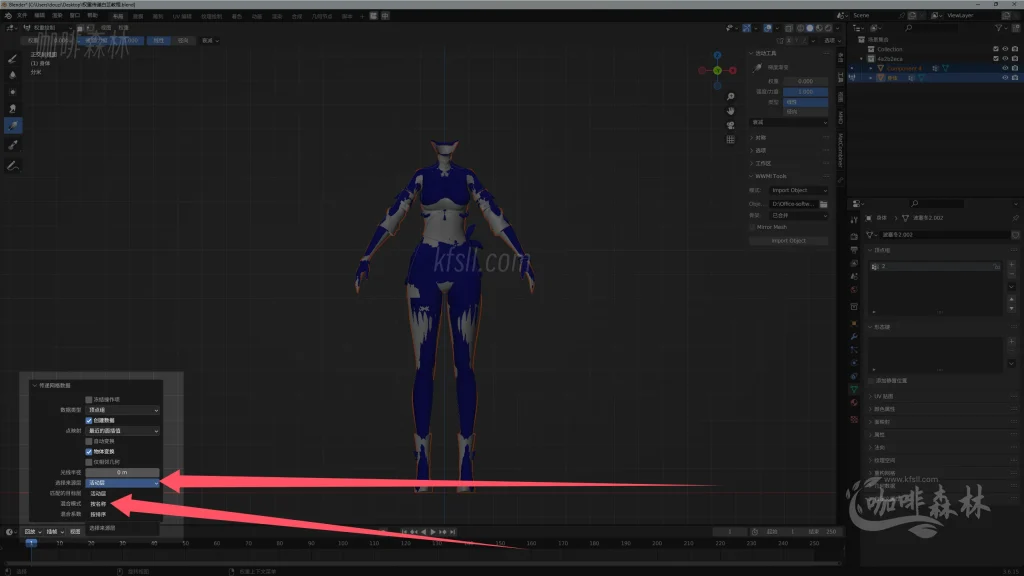Switch perspective/orthographic with grid icon
Screen dimensions: 1024x576
(730, 140)
